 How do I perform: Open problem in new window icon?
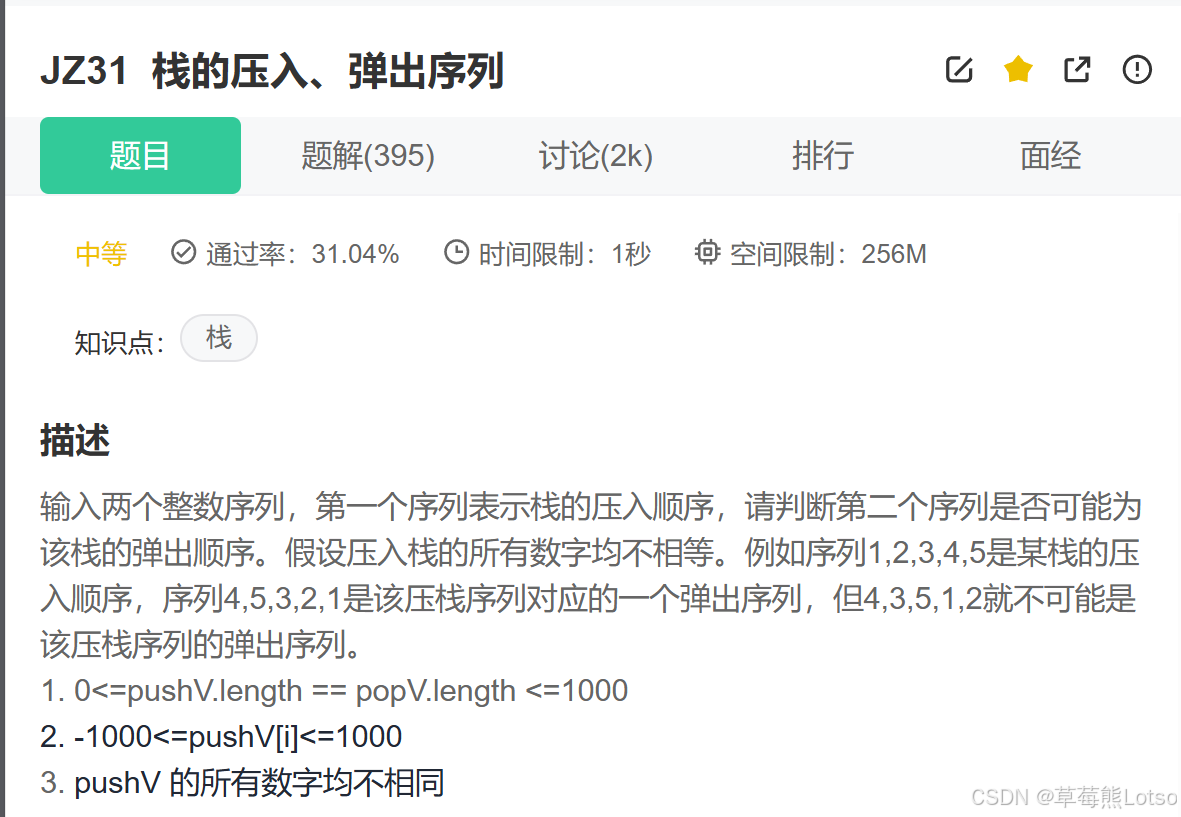[1077, 69]
